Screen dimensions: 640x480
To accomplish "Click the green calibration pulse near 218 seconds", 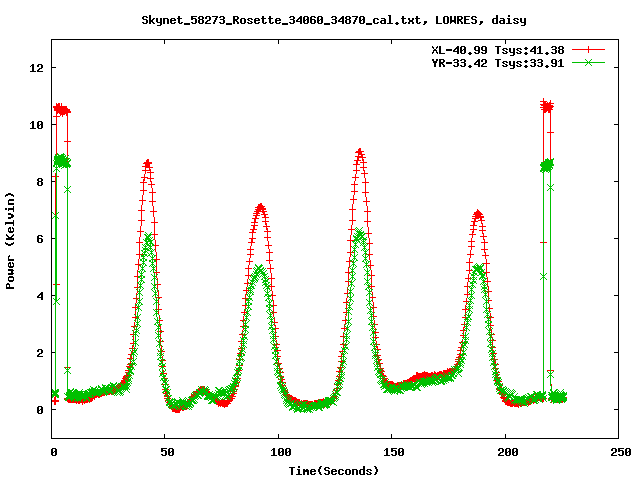I will (547, 166).
